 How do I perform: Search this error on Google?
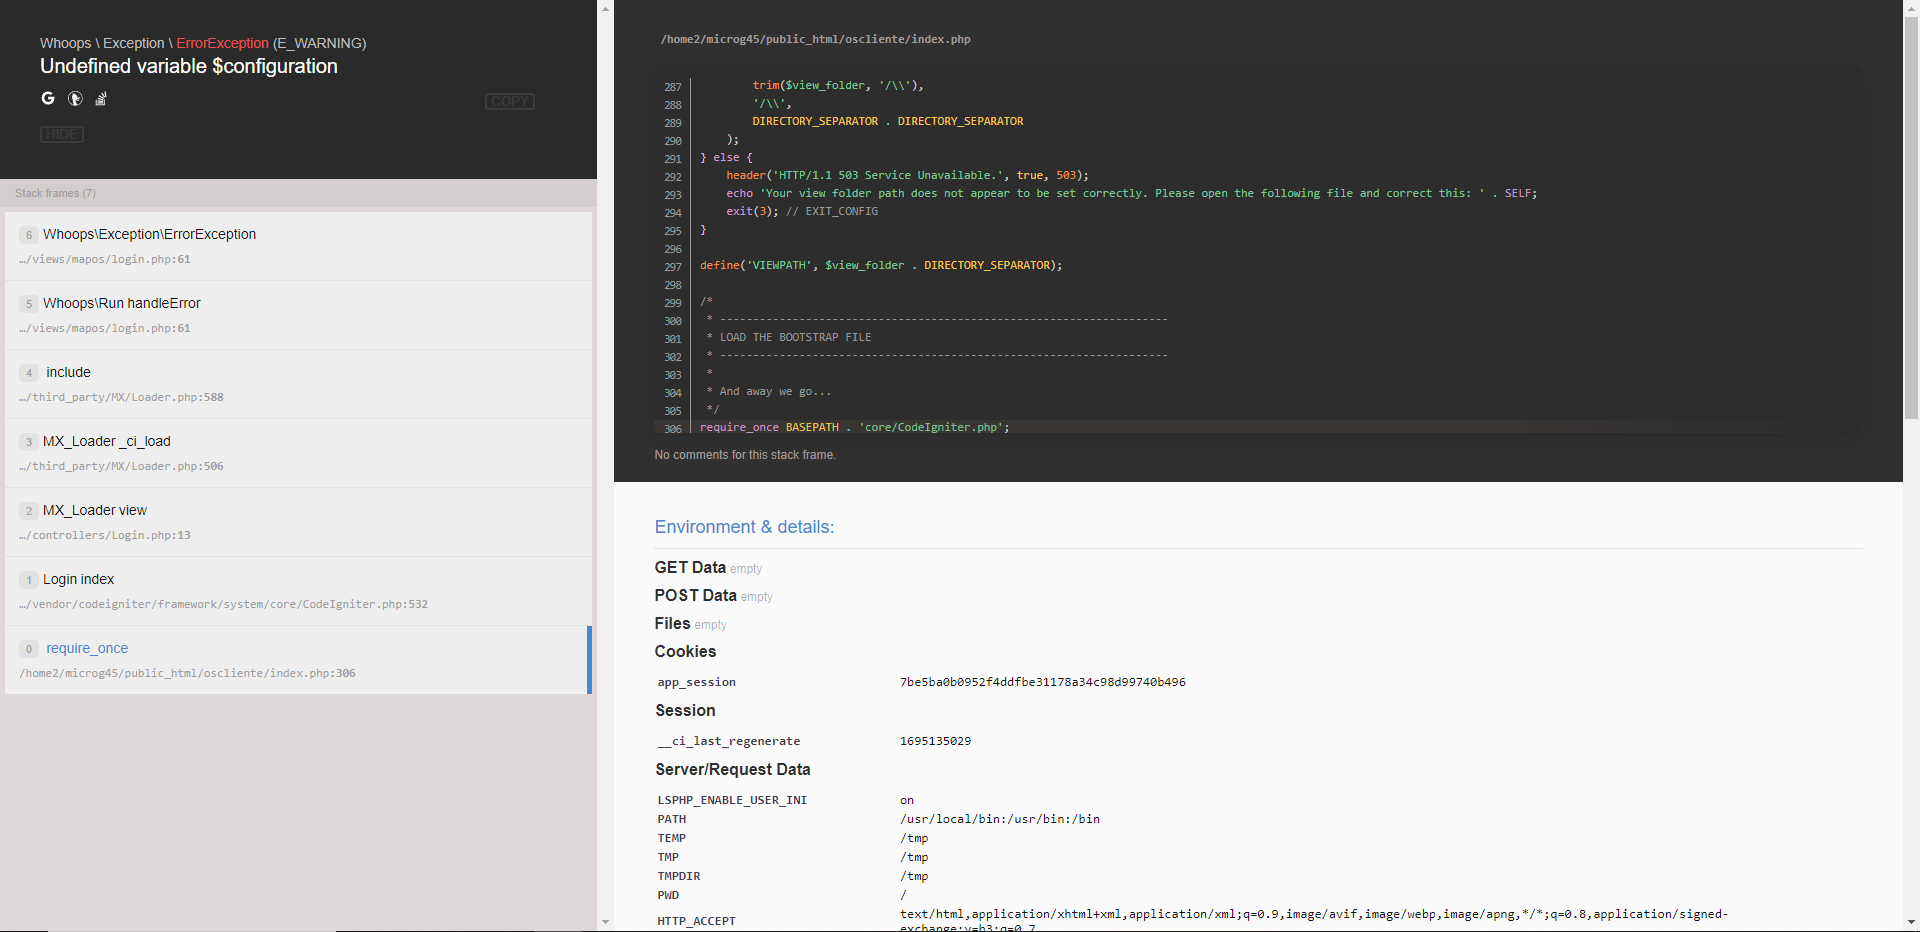click(47, 99)
